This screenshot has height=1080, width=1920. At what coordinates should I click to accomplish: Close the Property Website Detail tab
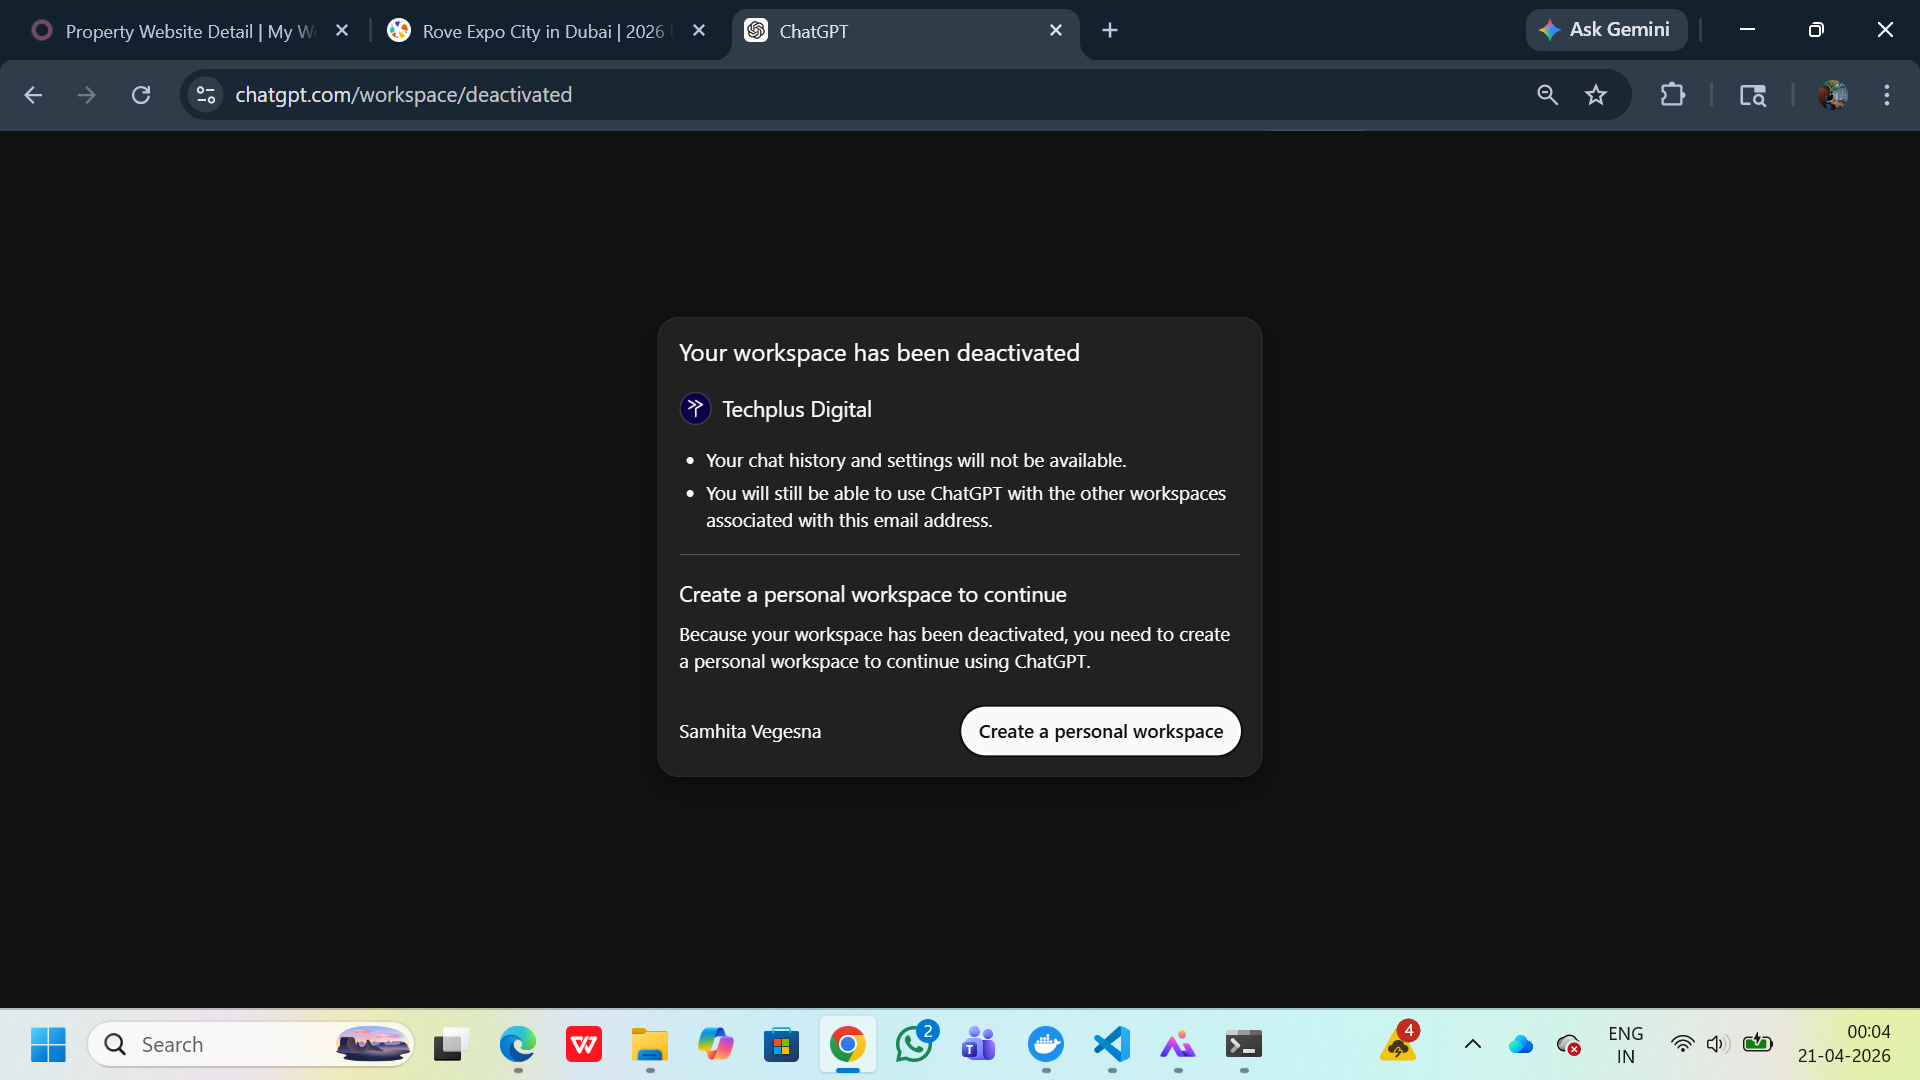coord(342,31)
